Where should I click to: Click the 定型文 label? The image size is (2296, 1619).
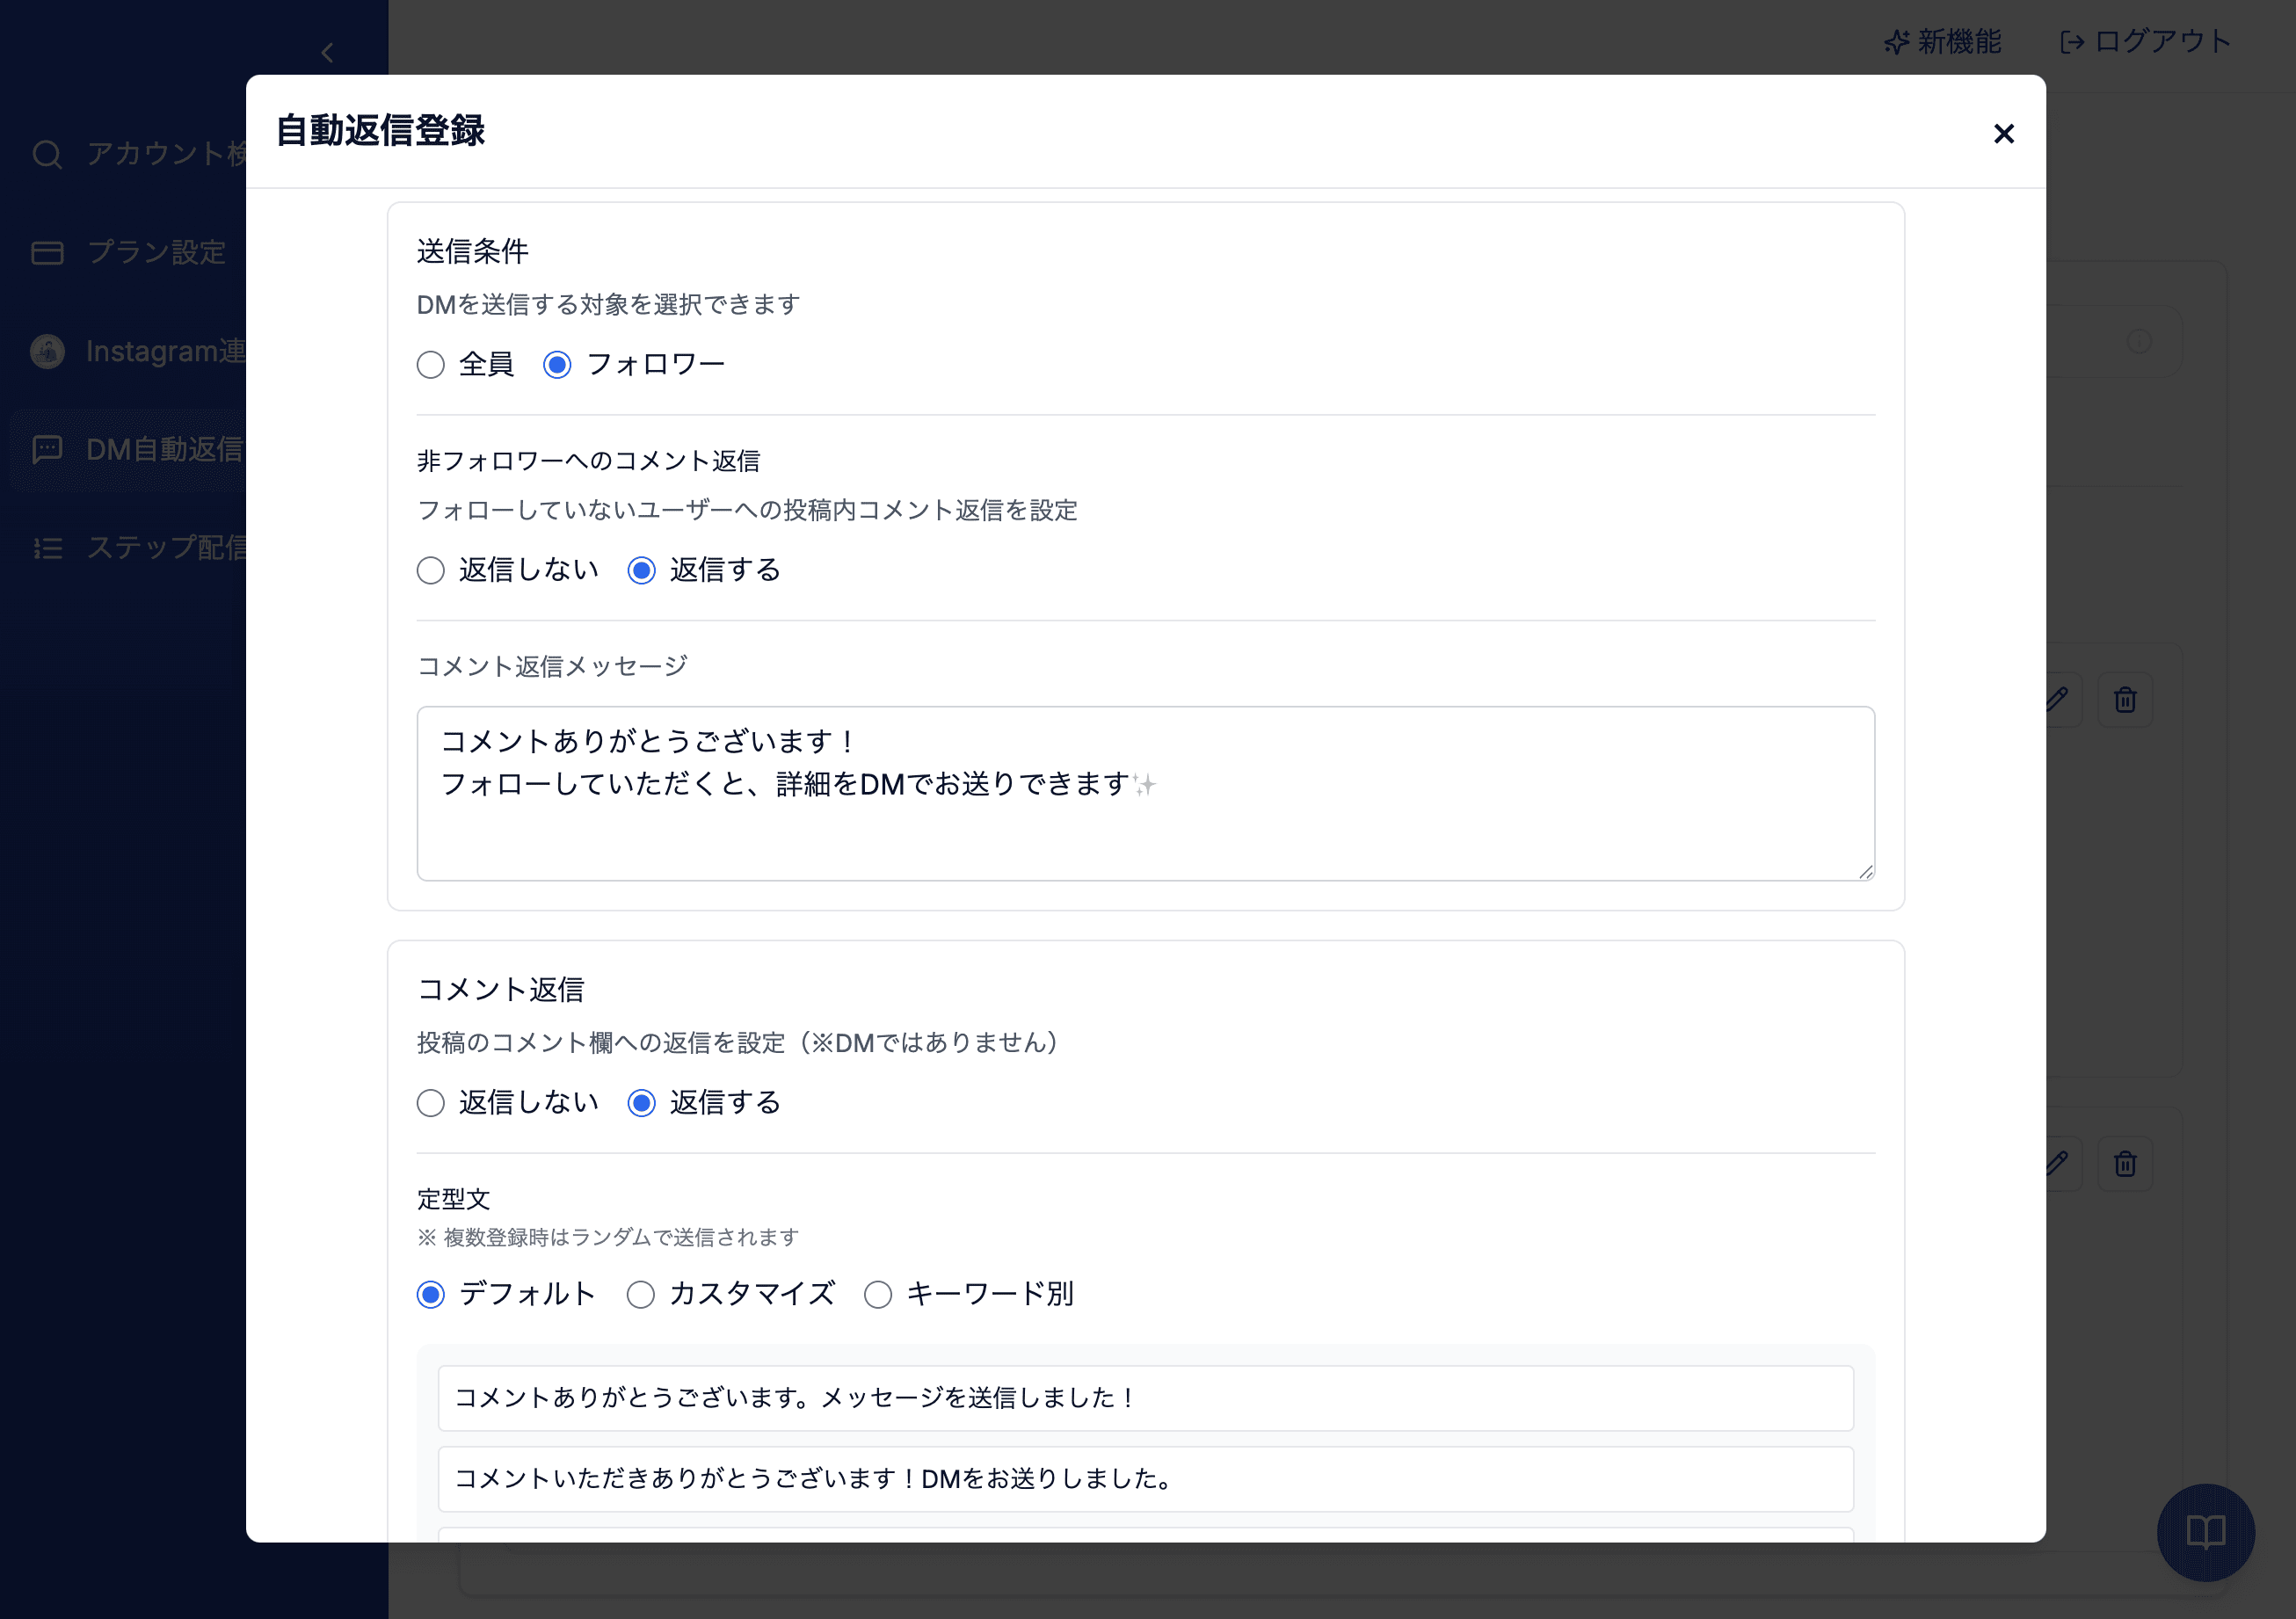click(453, 1199)
